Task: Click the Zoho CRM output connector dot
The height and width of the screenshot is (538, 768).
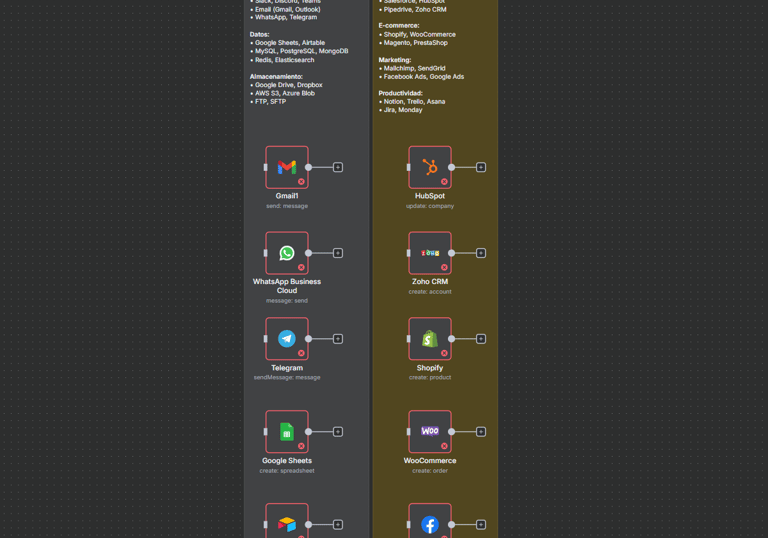Action: pos(452,253)
